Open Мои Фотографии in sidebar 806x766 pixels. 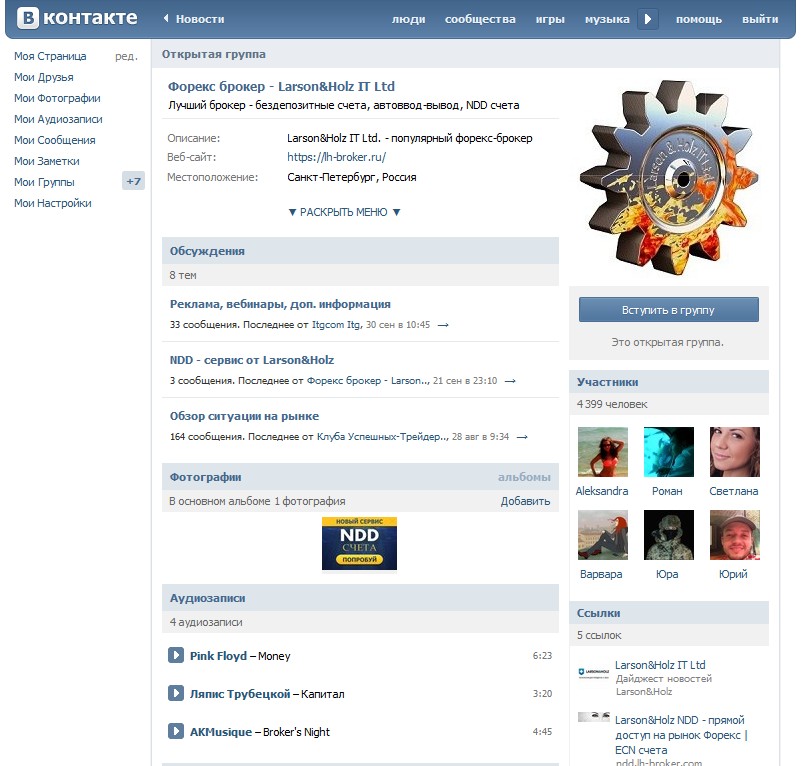tap(57, 98)
